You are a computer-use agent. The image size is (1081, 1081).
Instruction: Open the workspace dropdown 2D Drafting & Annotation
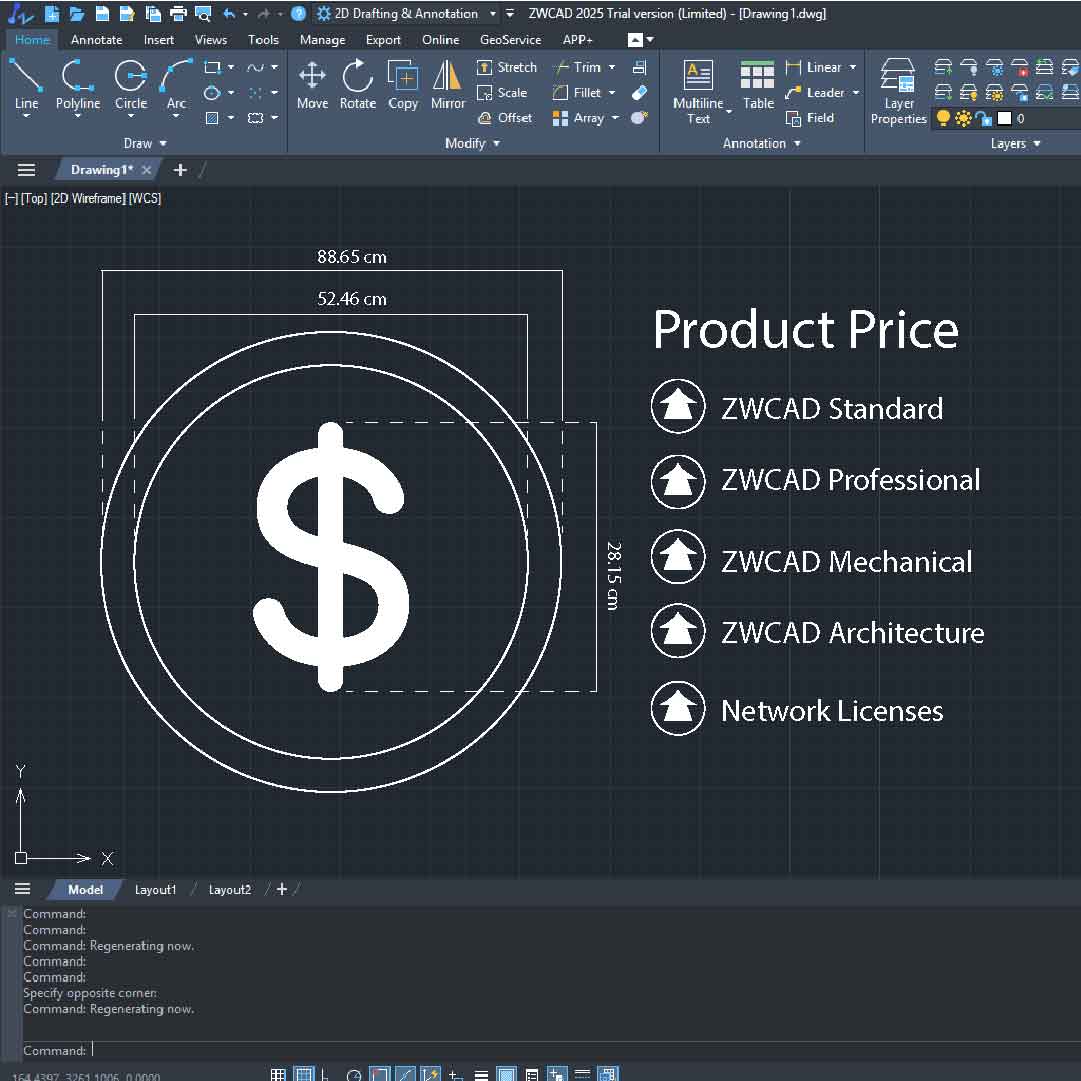[407, 13]
